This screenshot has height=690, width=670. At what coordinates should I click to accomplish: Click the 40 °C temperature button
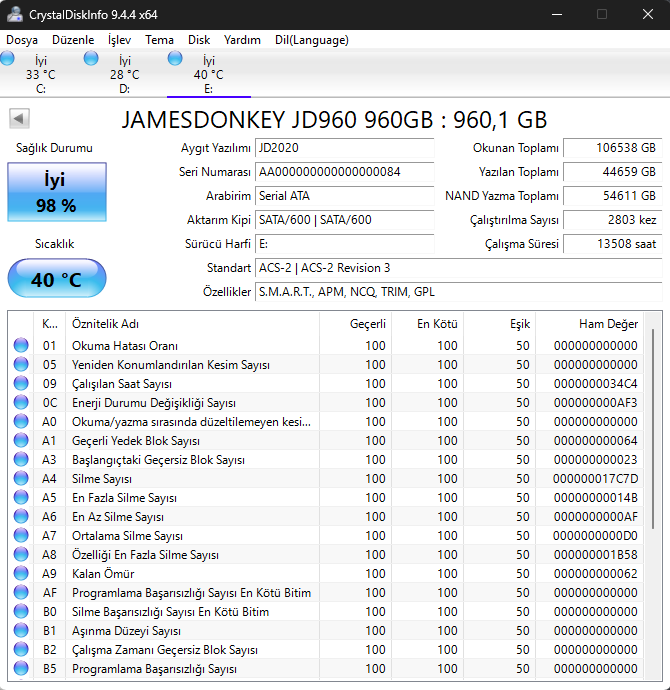(57, 279)
